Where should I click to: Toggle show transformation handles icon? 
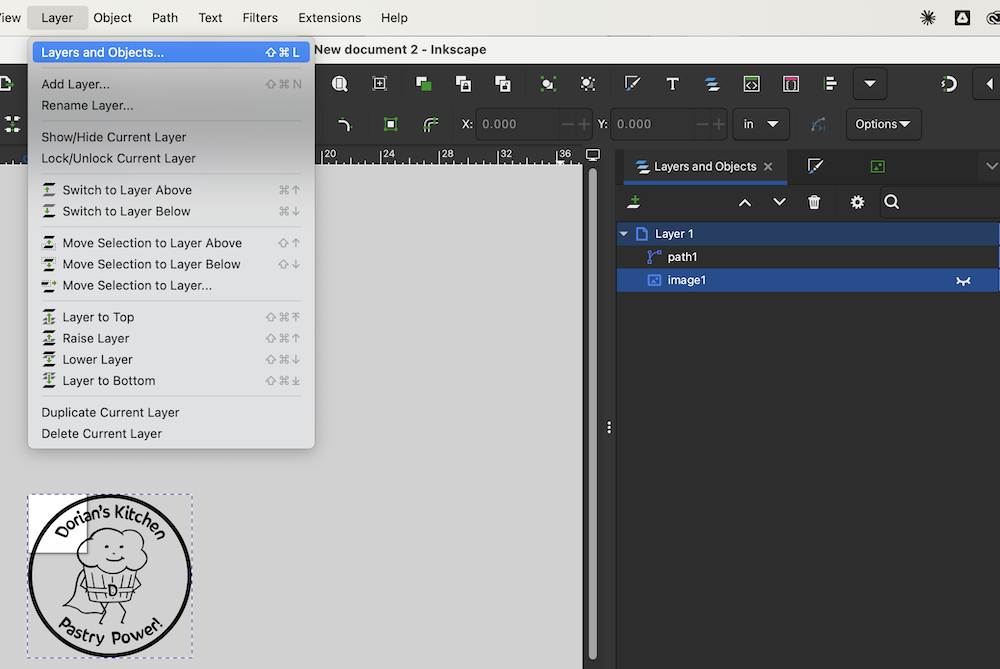[x=390, y=124]
